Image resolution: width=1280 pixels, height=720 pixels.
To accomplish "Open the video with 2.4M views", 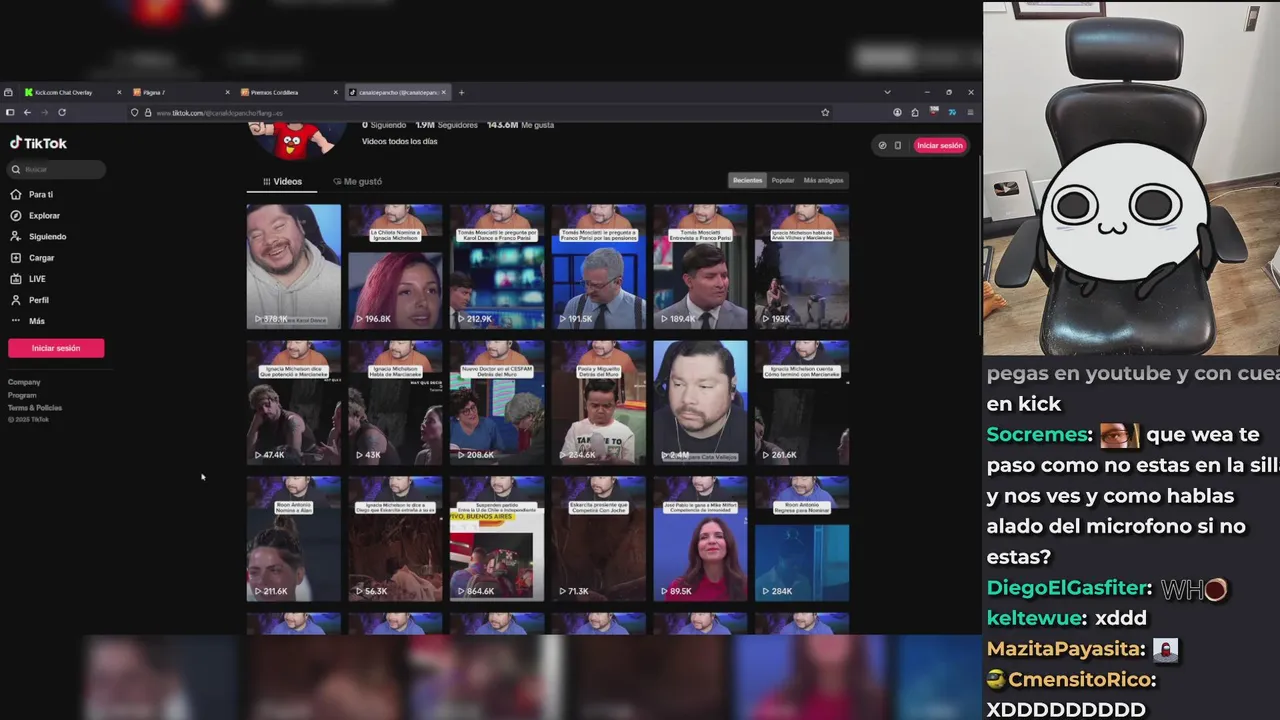I will pos(700,402).
